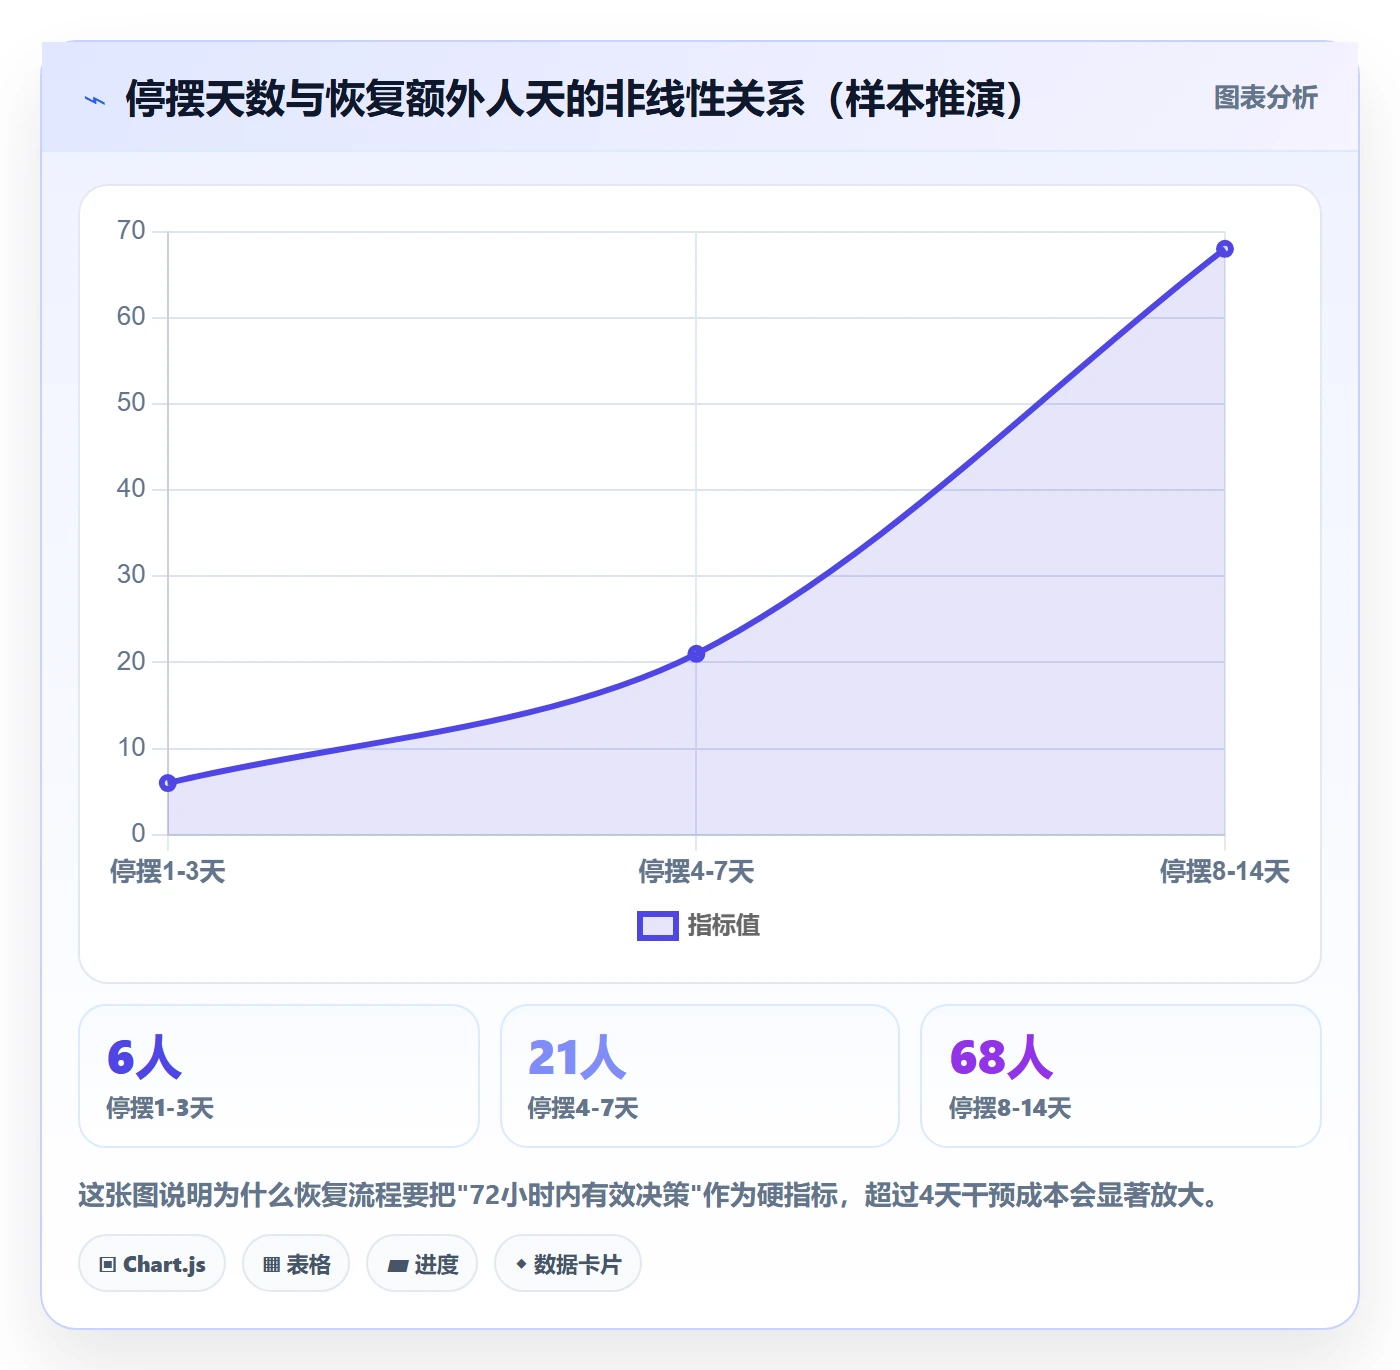Select the 图表分析 label in the header
The width and height of the screenshot is (1400, 1370).
click(x=1266, y=98)
